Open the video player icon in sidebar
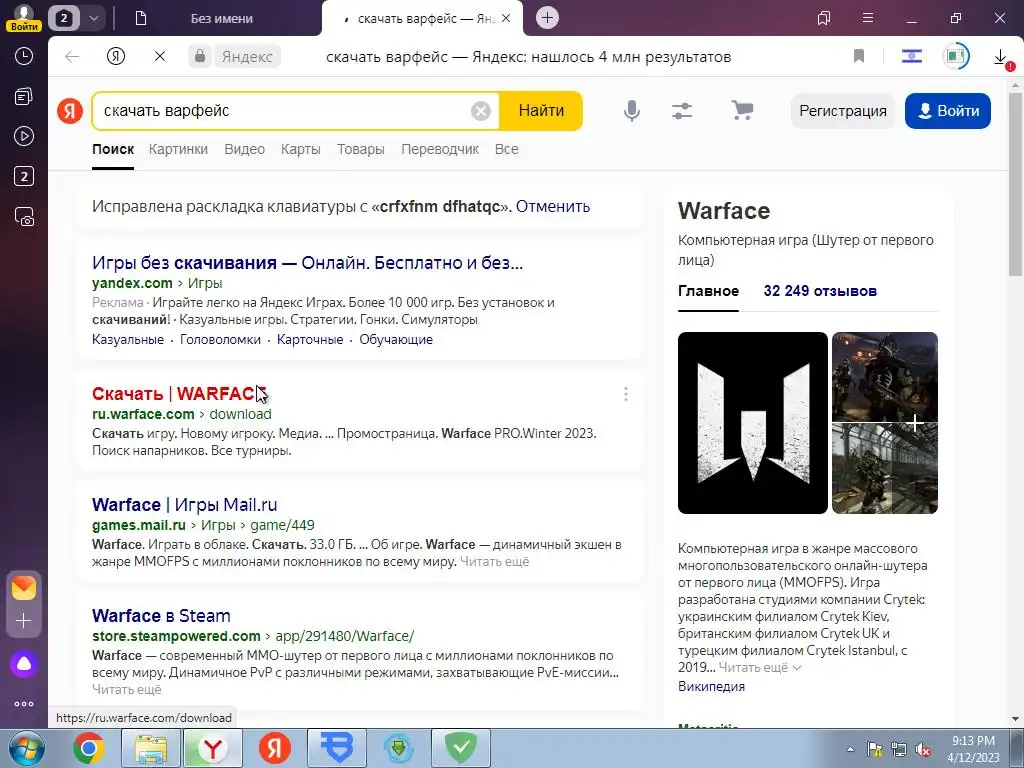 [24, 136]
